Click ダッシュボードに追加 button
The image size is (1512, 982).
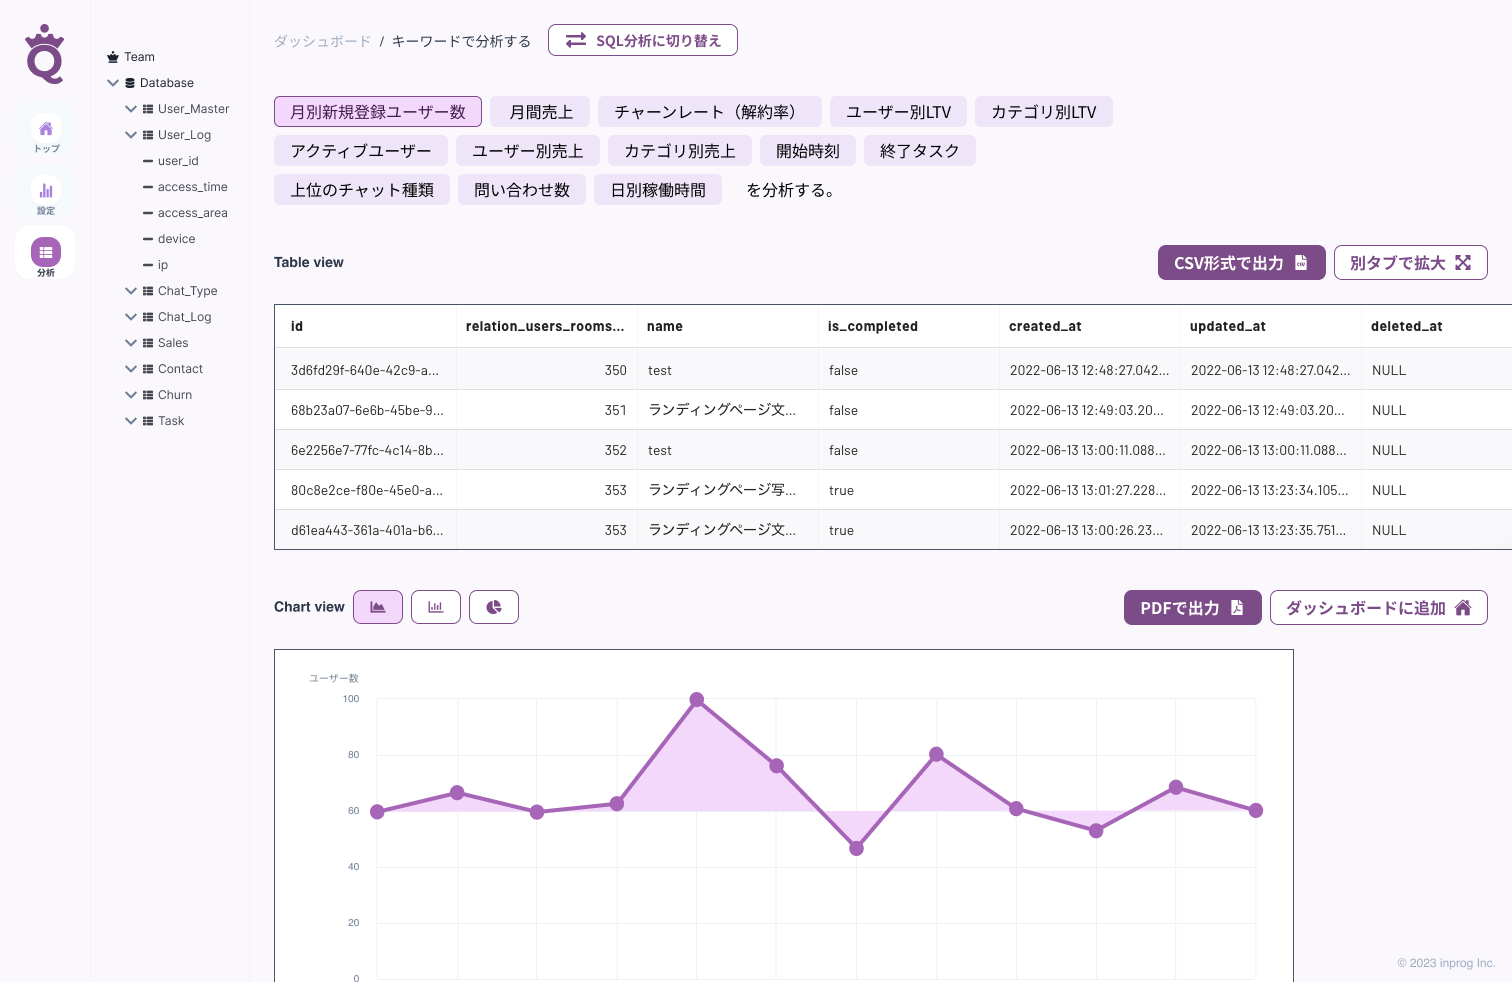(1378, 608)
